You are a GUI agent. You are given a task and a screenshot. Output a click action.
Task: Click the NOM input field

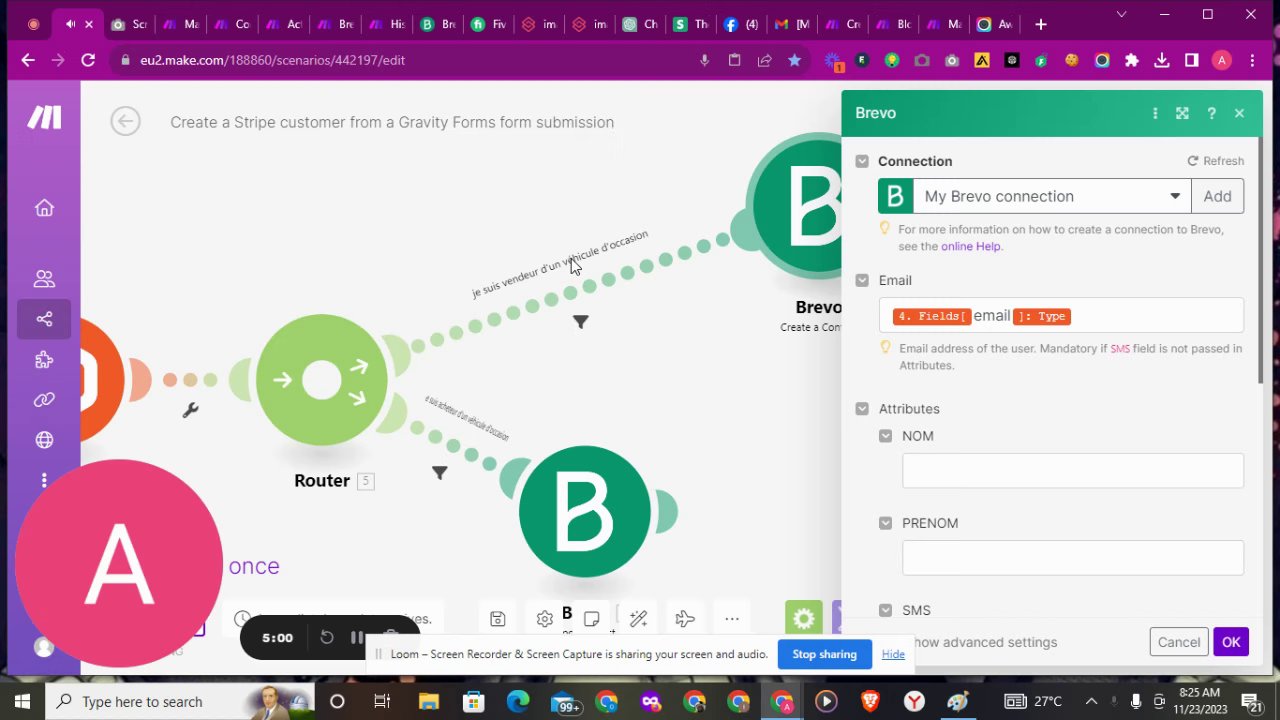1073,471
